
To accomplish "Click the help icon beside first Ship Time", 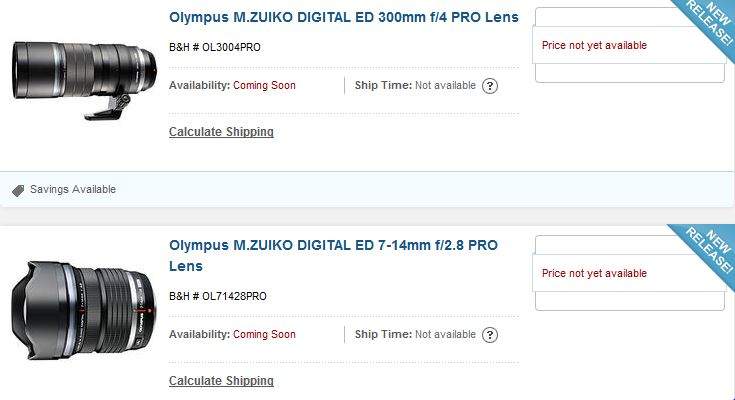I will (x=490, y=86).
